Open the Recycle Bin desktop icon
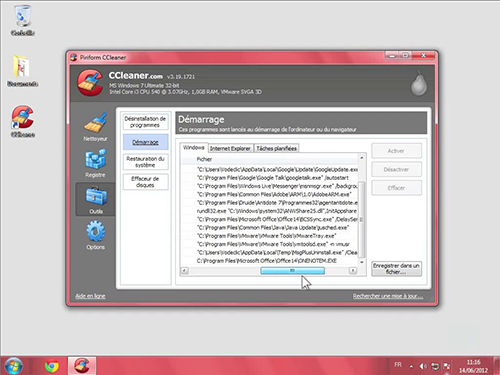500x375 pixels. [23, 20]
